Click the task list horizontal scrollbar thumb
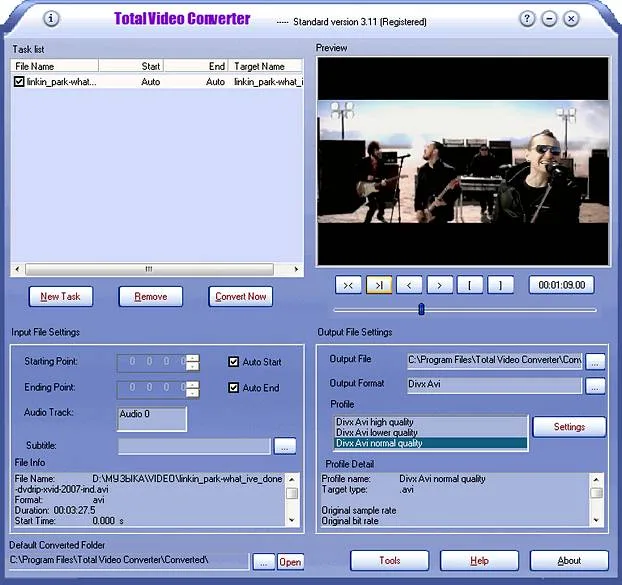 tap(149, 269)
